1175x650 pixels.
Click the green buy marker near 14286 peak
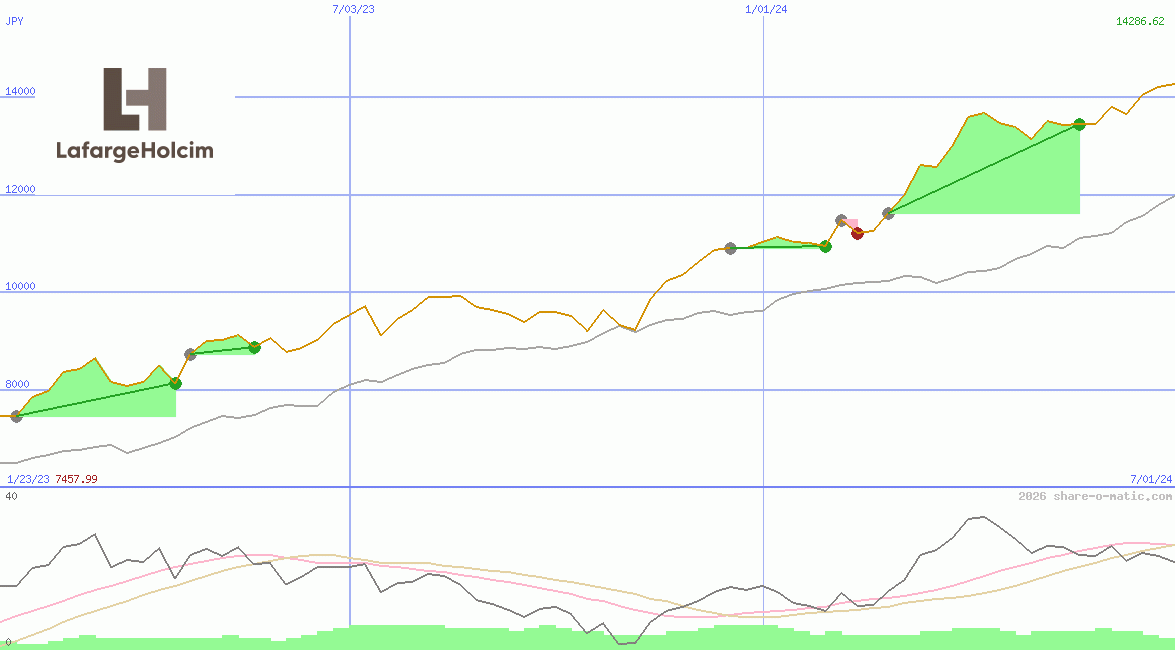click(1079, 125)
